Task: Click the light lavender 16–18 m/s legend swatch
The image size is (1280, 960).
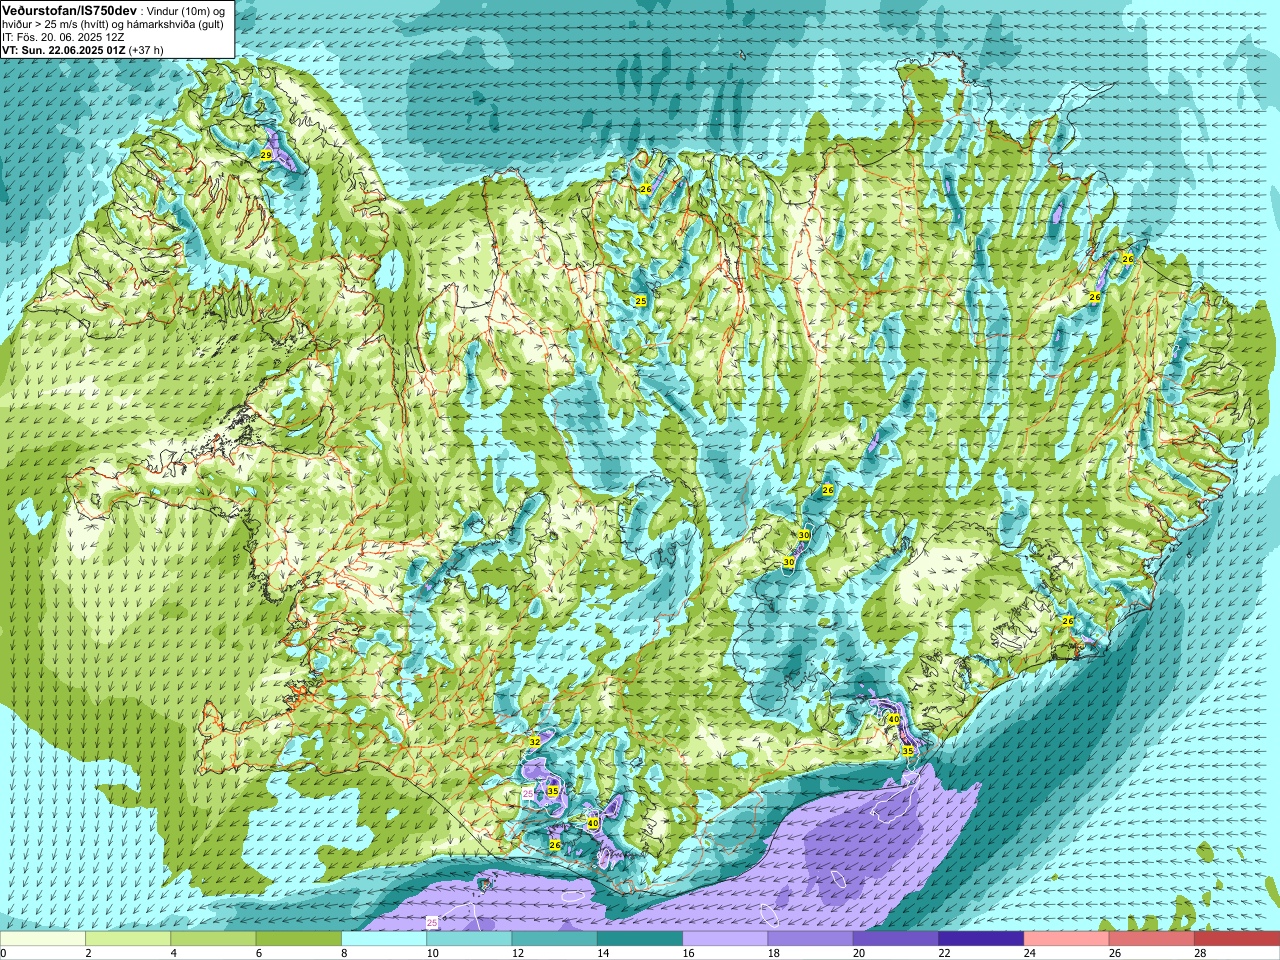Action: coord(725,939)
